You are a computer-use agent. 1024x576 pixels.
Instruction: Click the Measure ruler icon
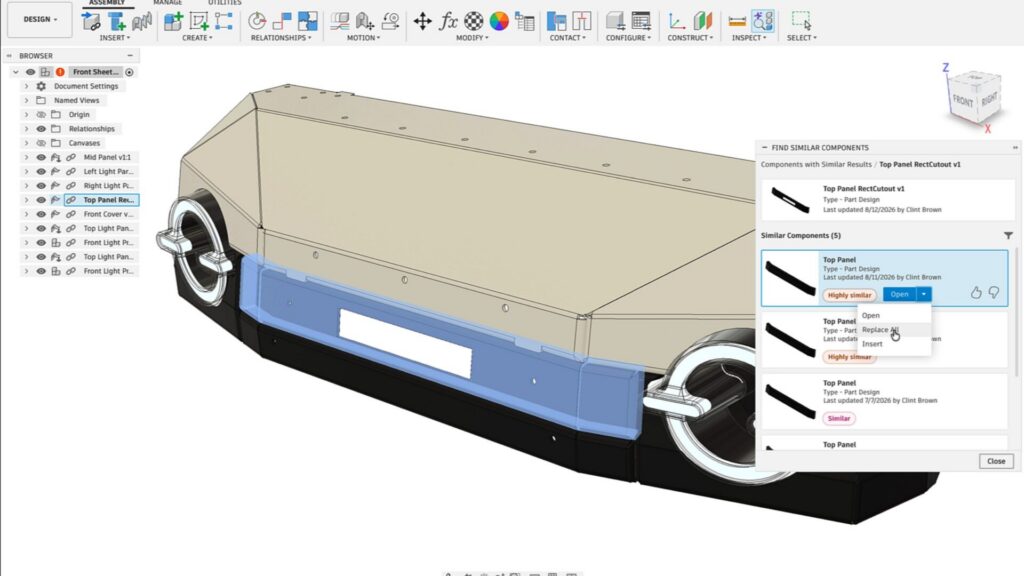[737, 21]
